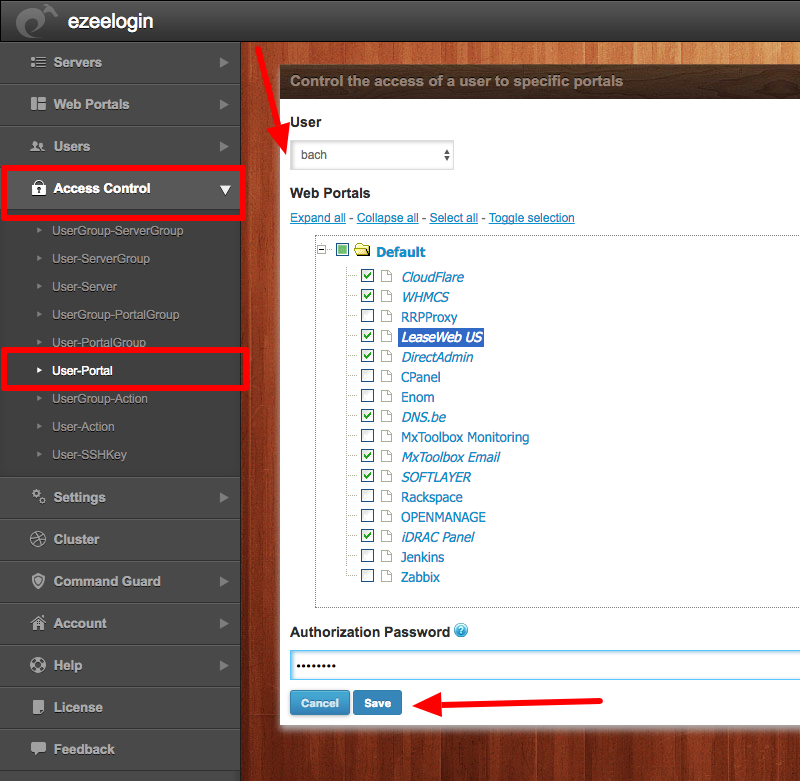Viewport: 800px width, 781px height.
Task: Click the ezeelogin logo icon
Action: click(36, 21)
